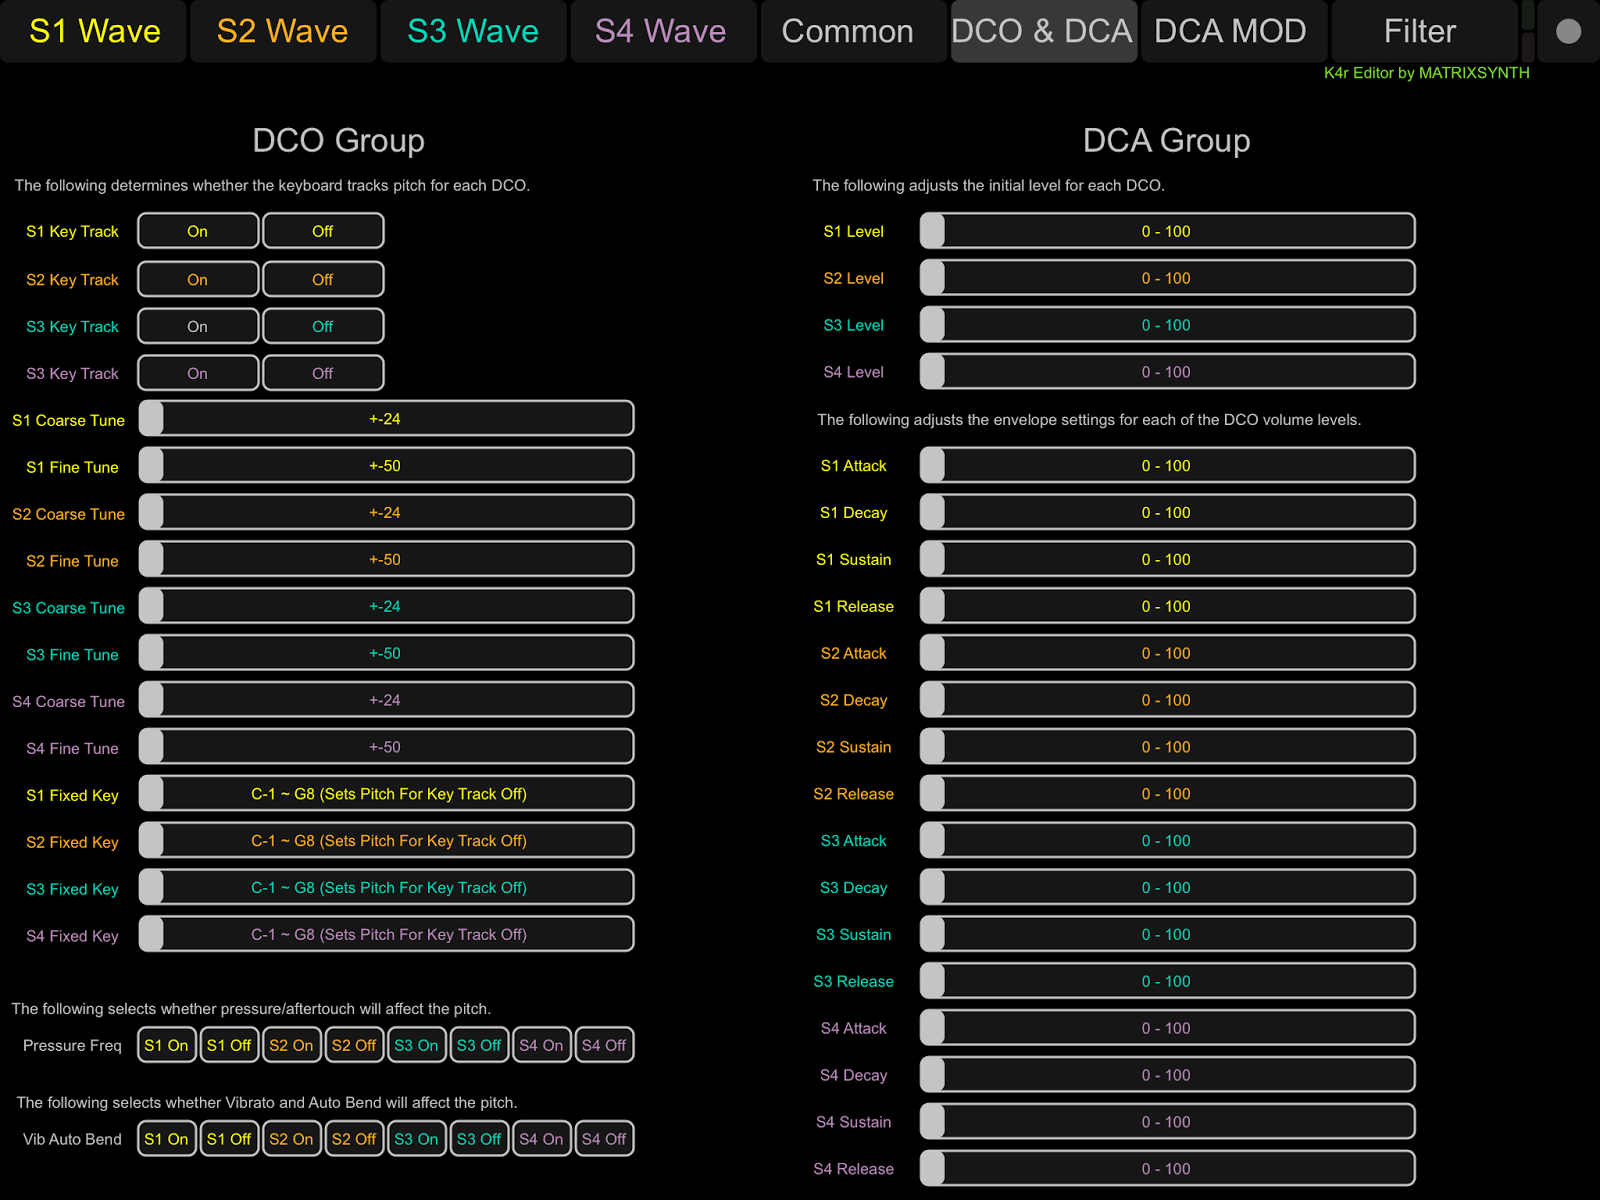
Task: Switch to the Common tab
Action: click(851, 30)
